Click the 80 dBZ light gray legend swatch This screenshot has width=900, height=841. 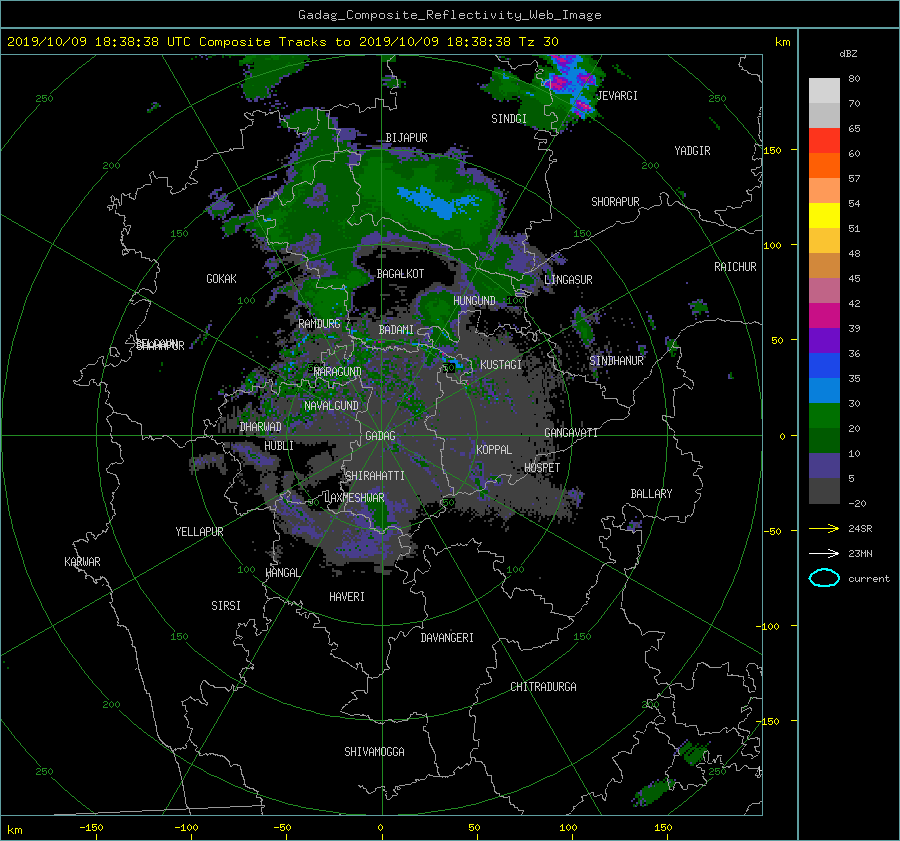click(824, 90)
